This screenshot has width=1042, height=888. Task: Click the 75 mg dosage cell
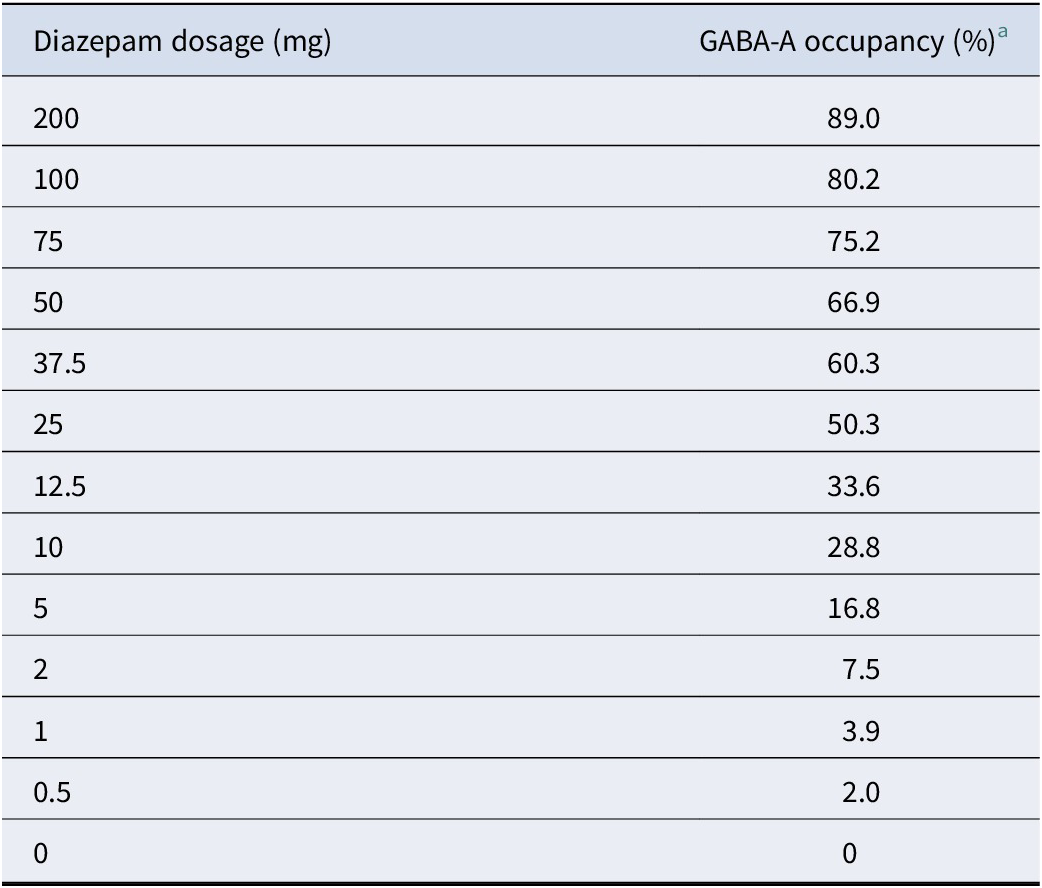[x=48, y=241]
